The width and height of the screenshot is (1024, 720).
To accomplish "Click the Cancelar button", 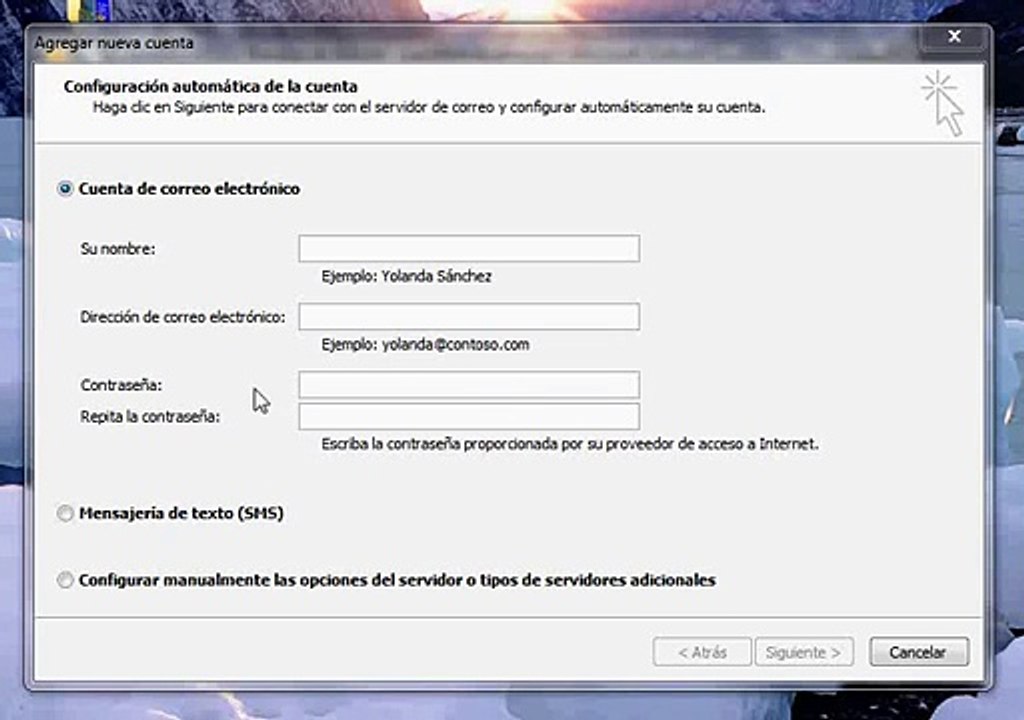I will pos(919,652).
